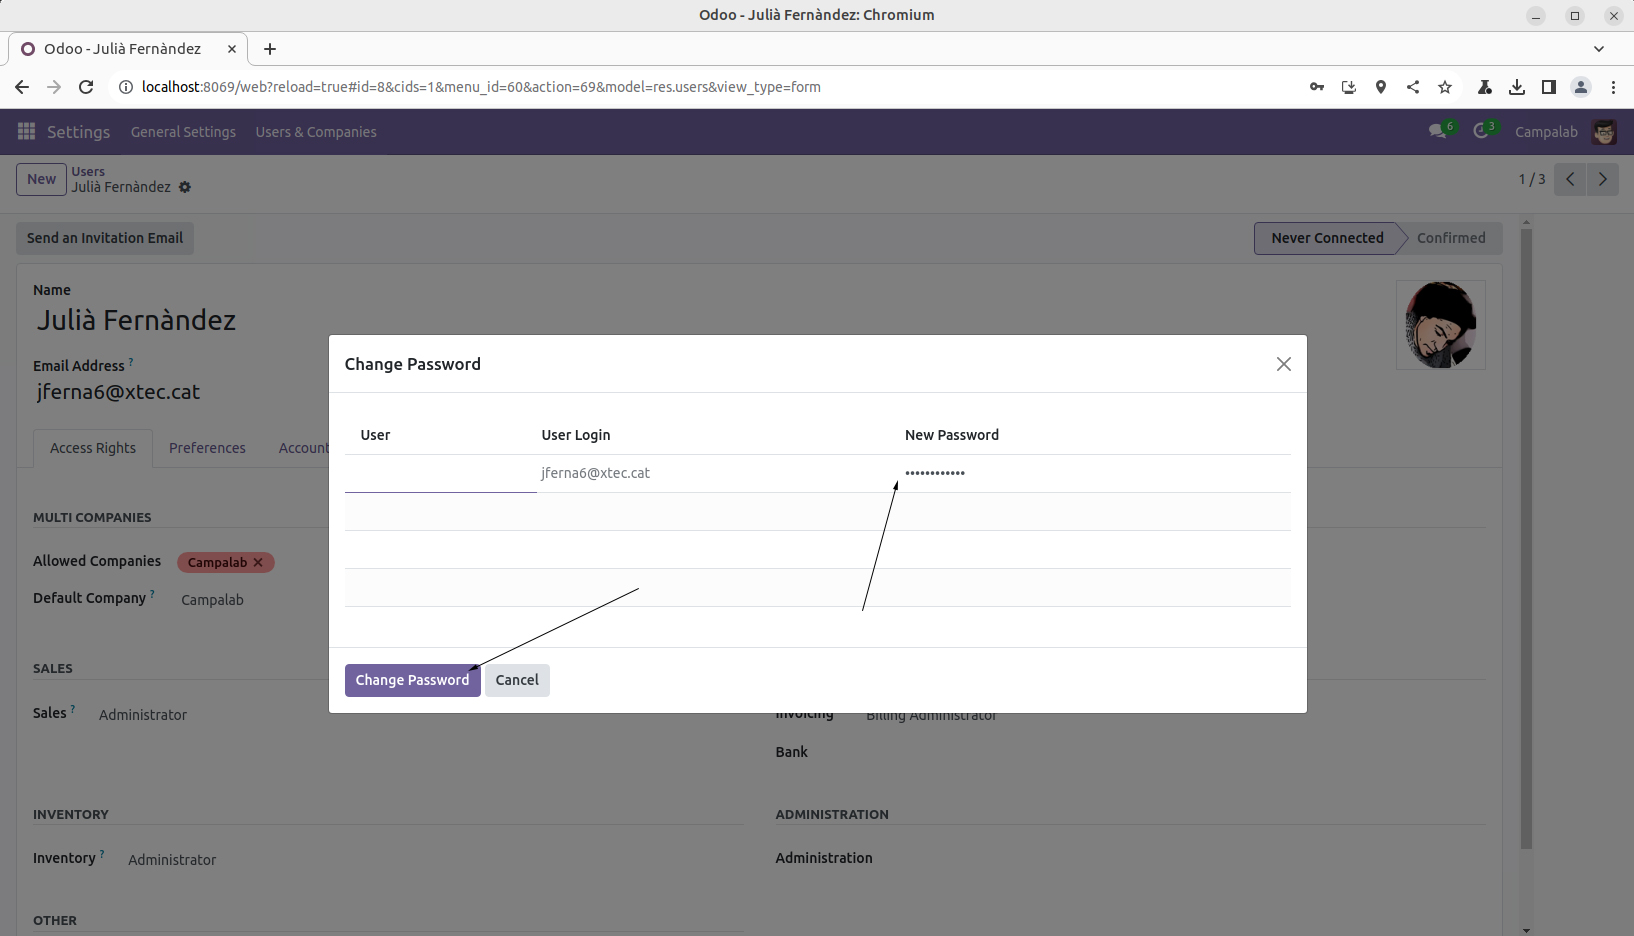Screen dimensions: 1634x936
Task: Reload the browser page
Action: click(x=86, y=87)
